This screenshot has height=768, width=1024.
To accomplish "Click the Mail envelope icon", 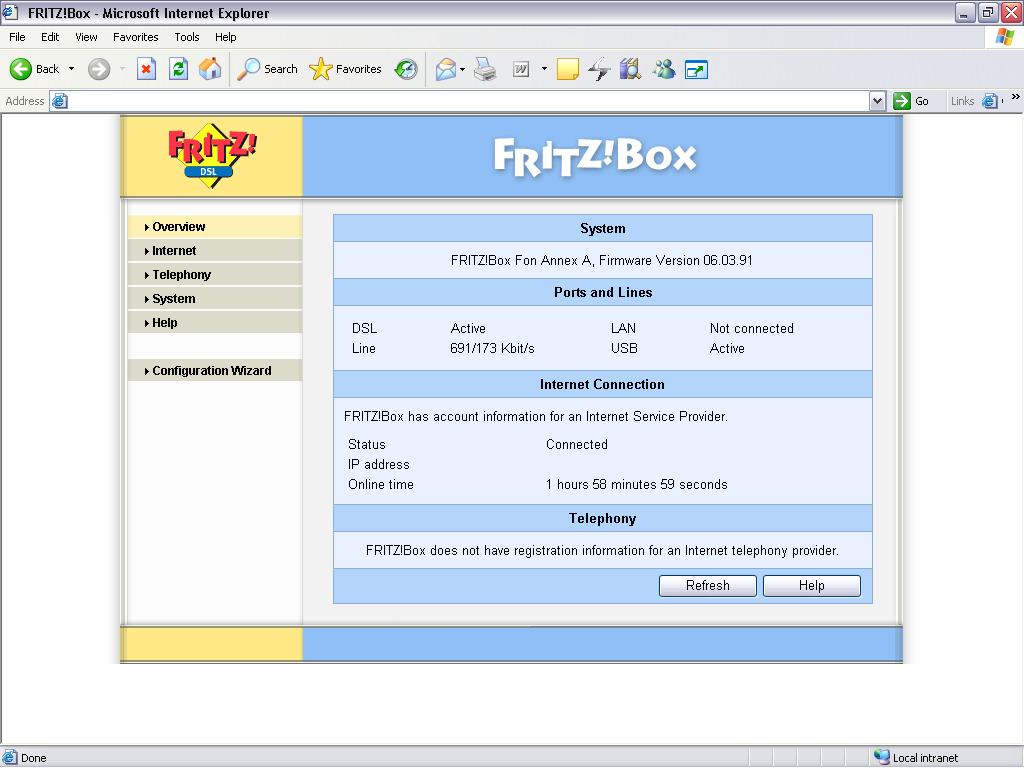I will (445, 69).
